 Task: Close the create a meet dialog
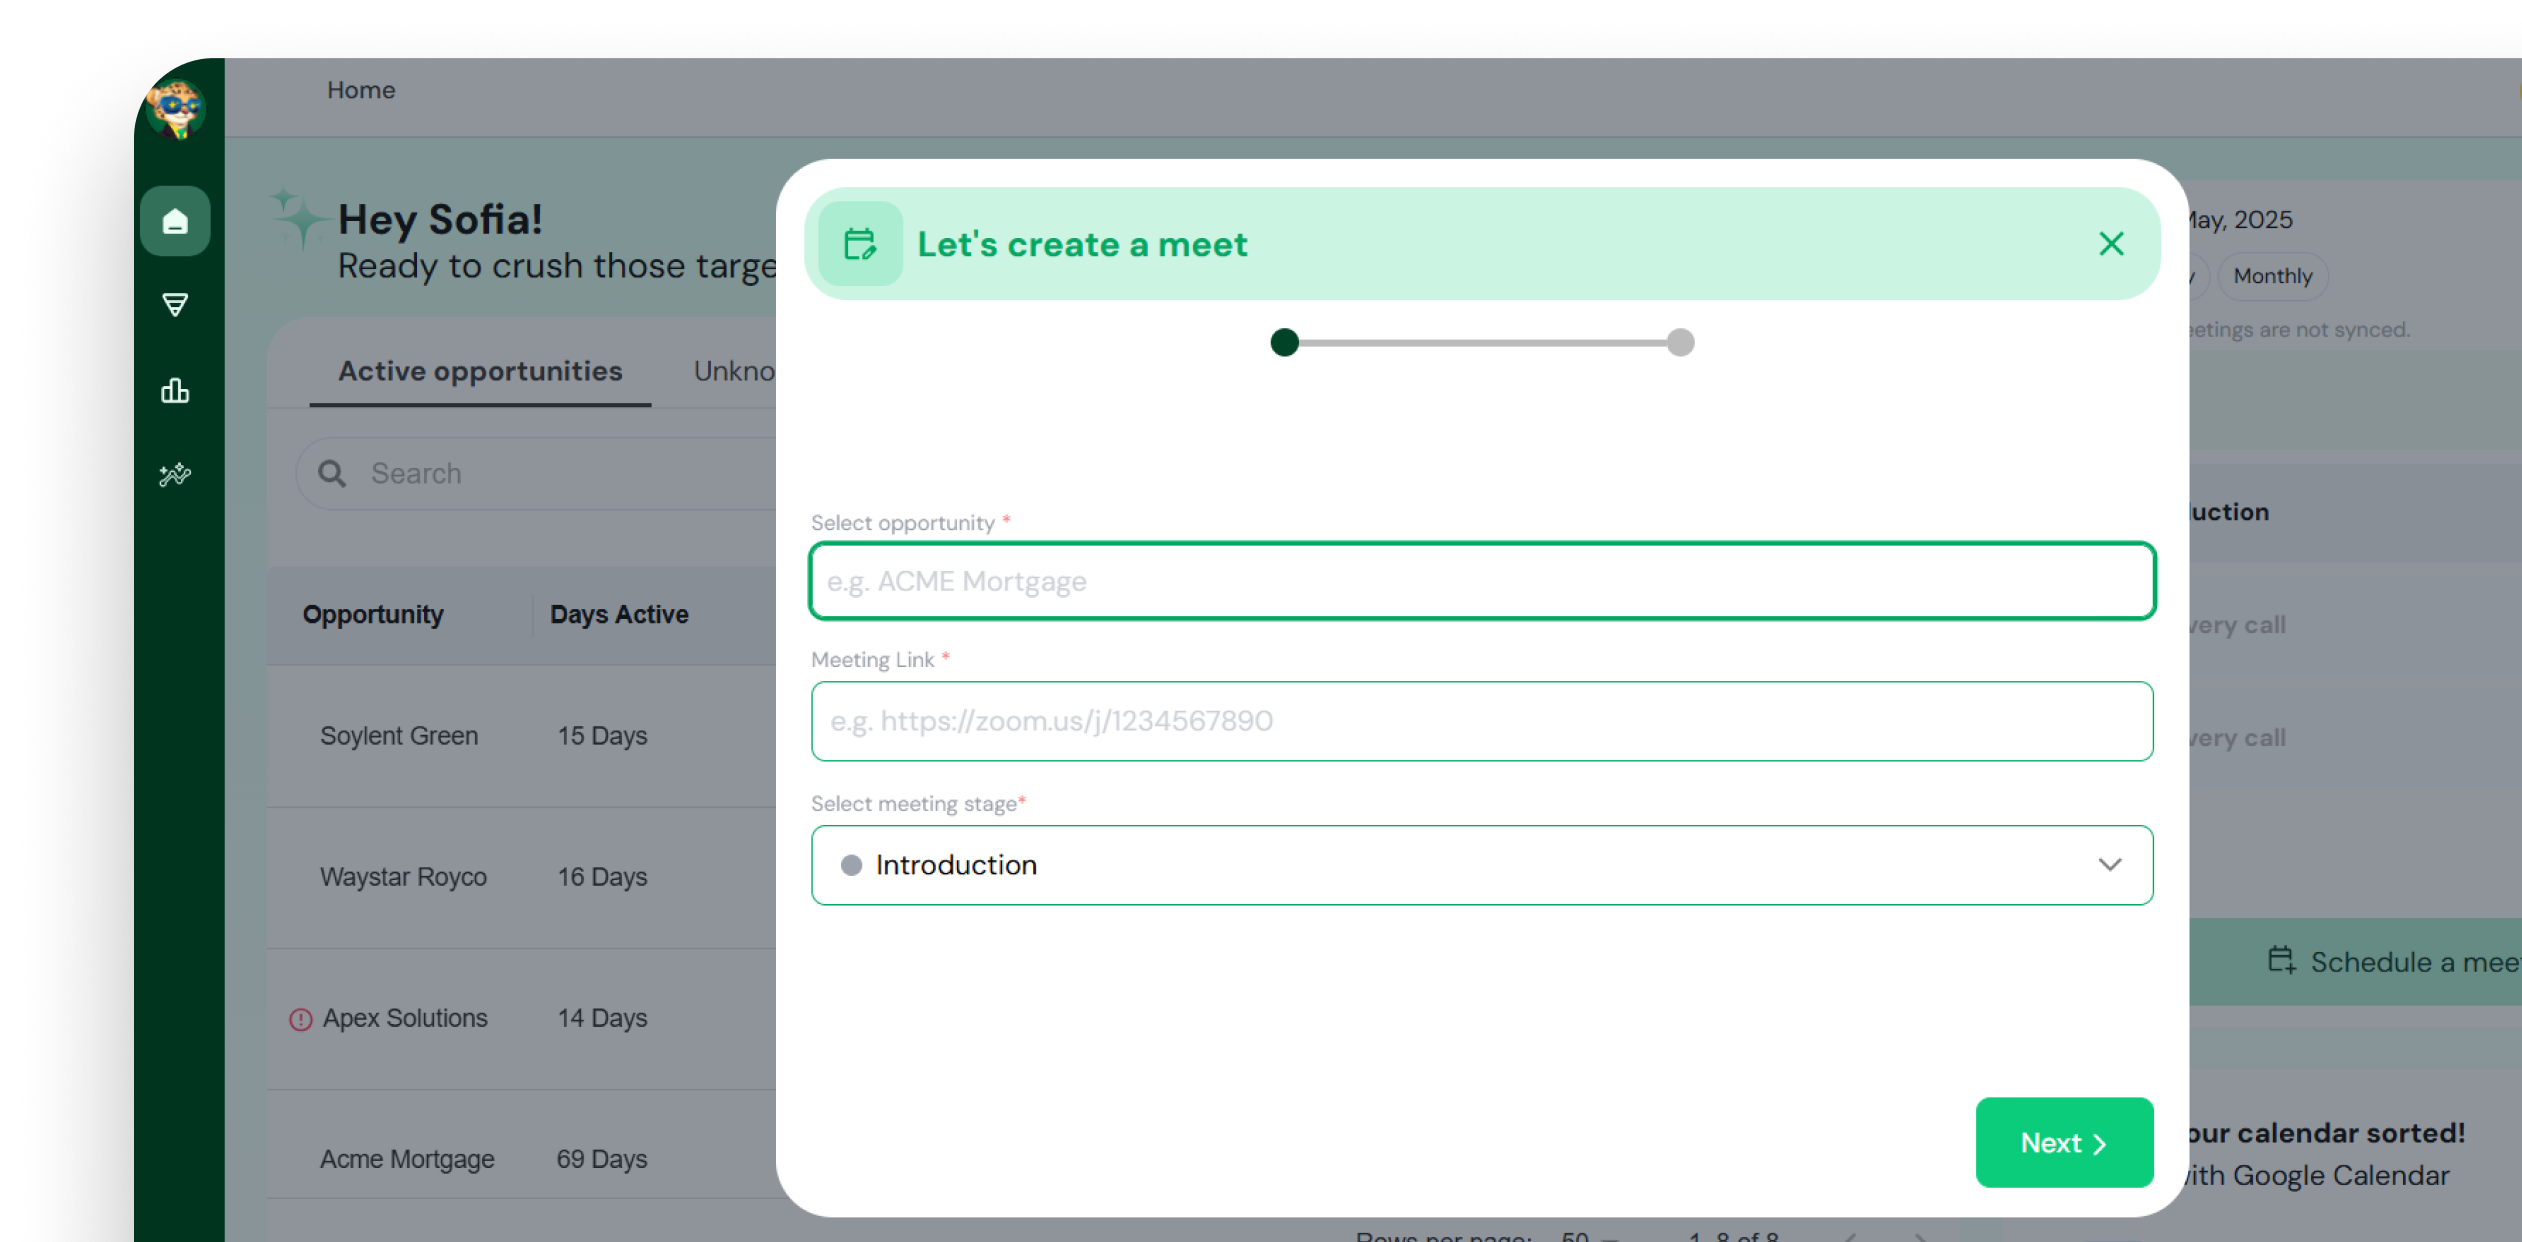(x=2111, y=244)
